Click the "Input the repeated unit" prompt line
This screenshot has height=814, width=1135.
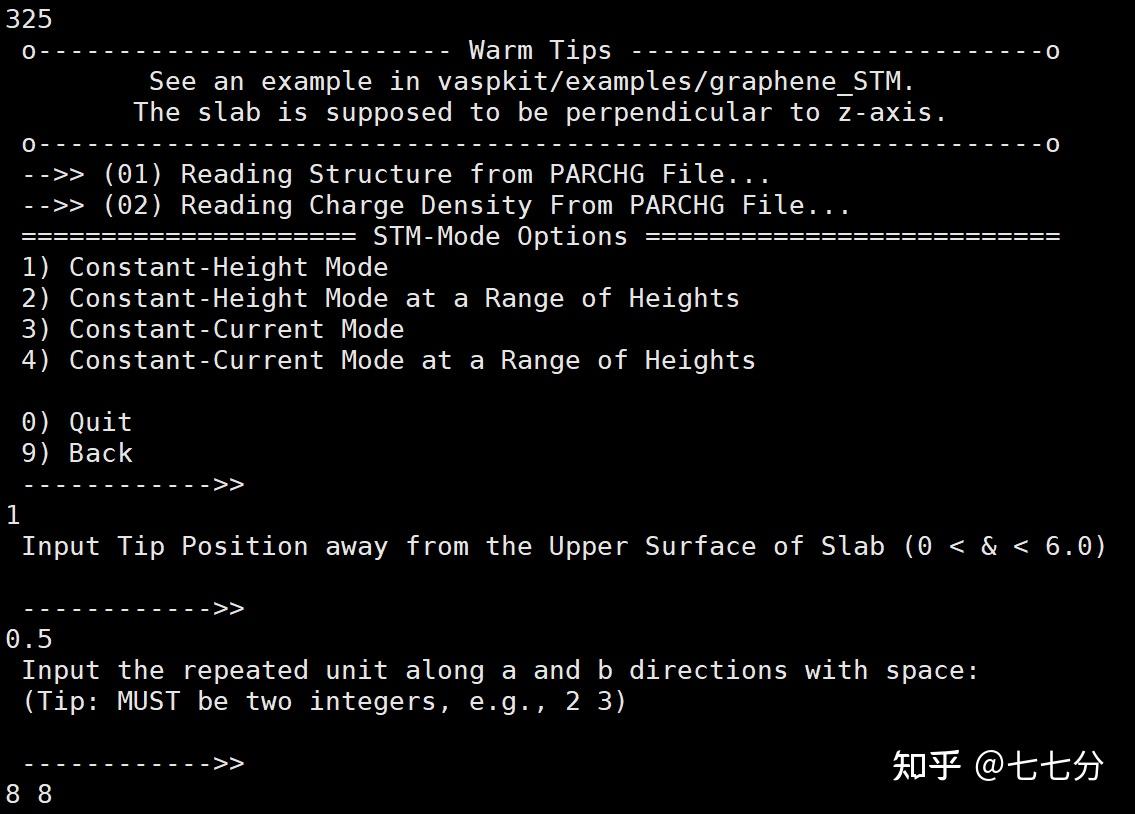500,670
